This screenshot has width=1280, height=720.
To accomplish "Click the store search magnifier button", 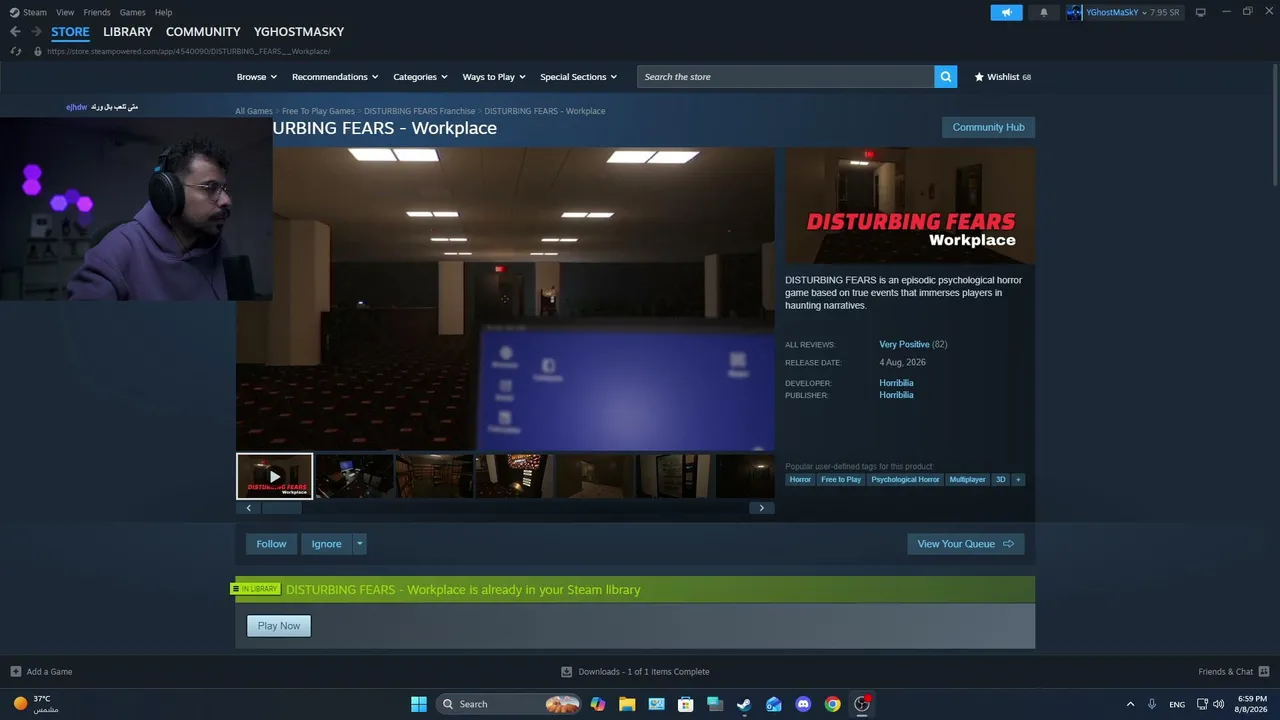I will click(945, 77).
